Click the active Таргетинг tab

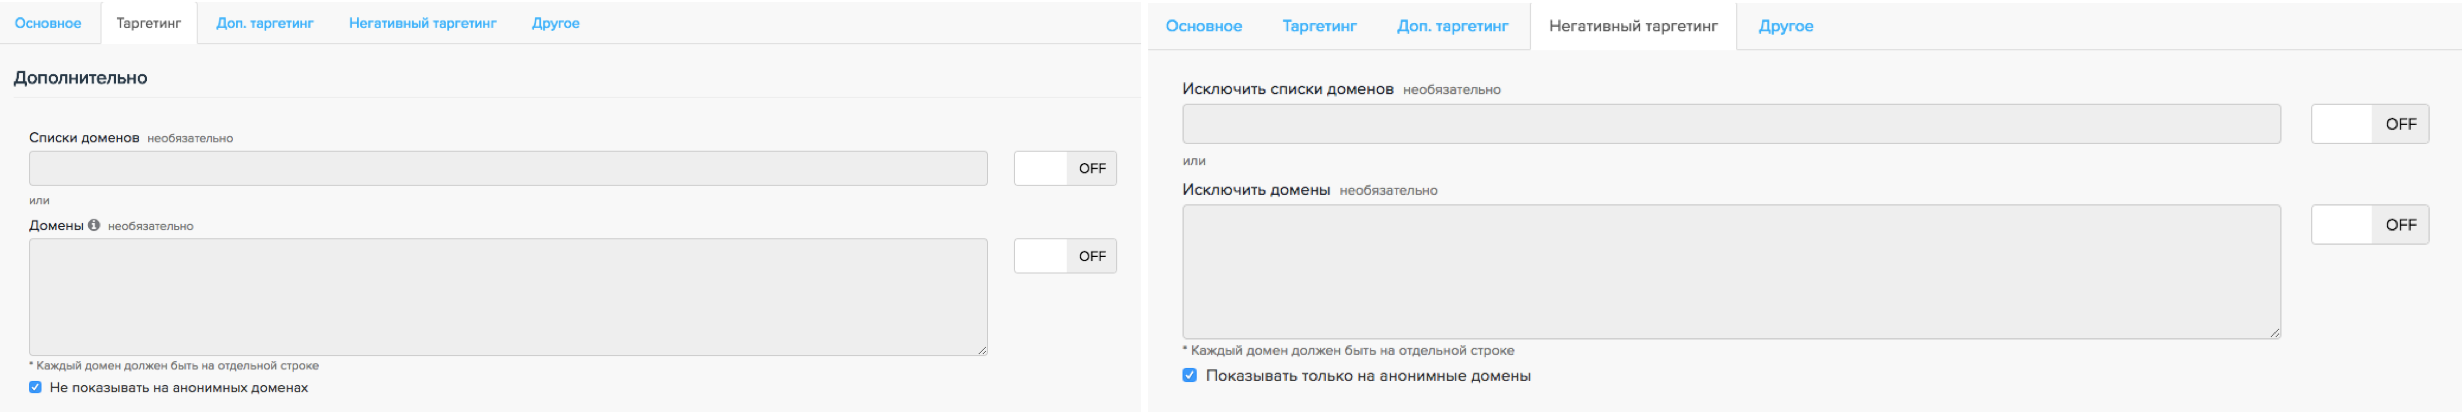pos(148,23)
